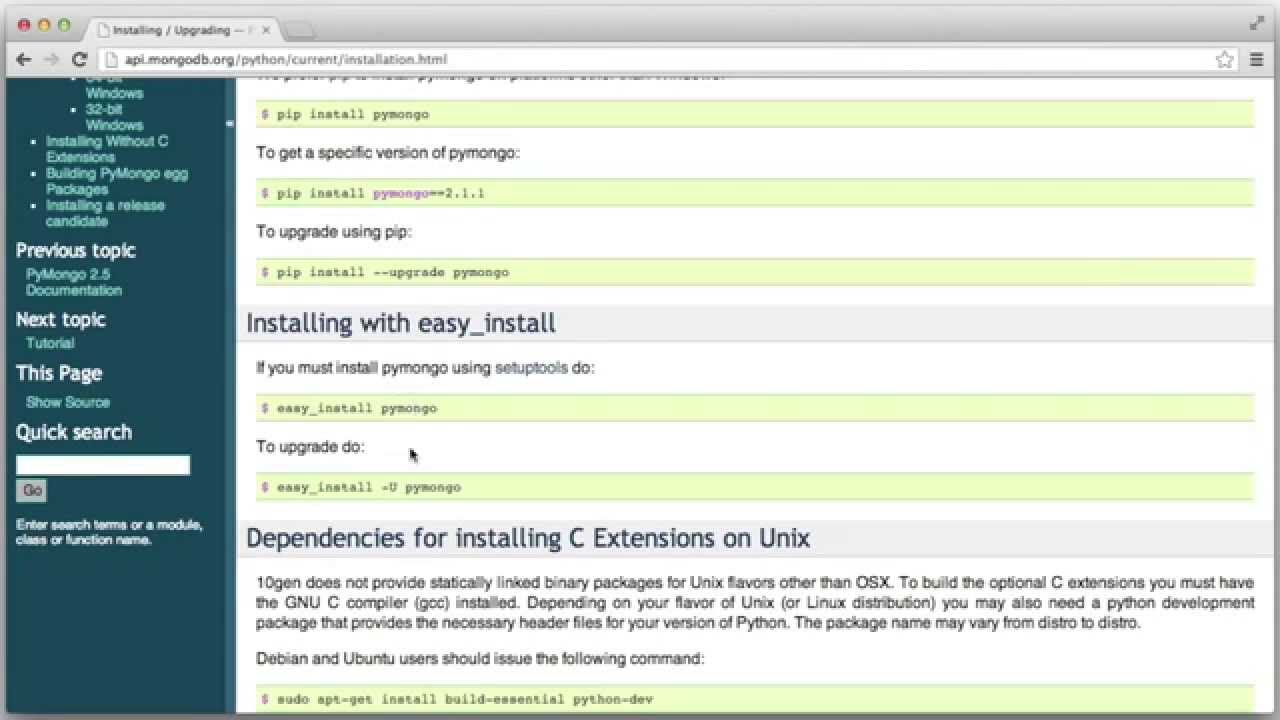This screenshot has height=720, width=1280.
Task: Click the page icon in the address bar
Action: tap(110, 59)
